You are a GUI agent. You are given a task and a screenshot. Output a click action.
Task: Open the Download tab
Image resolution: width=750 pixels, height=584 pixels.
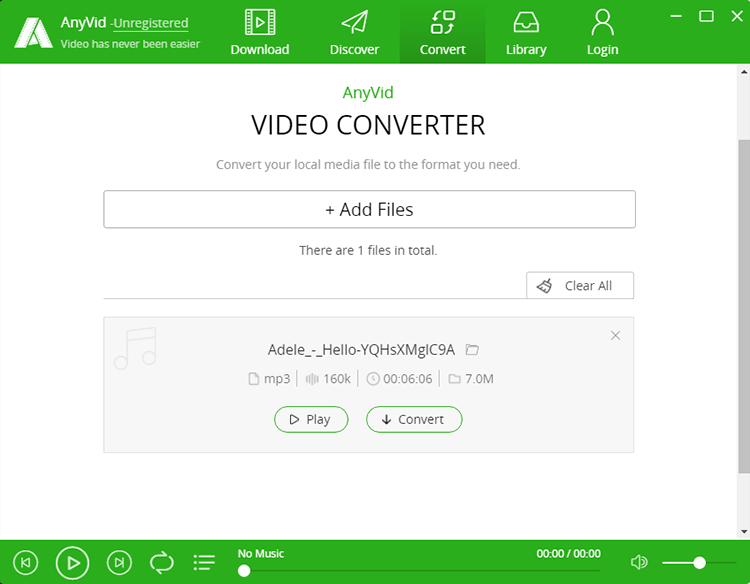[260, 32]
